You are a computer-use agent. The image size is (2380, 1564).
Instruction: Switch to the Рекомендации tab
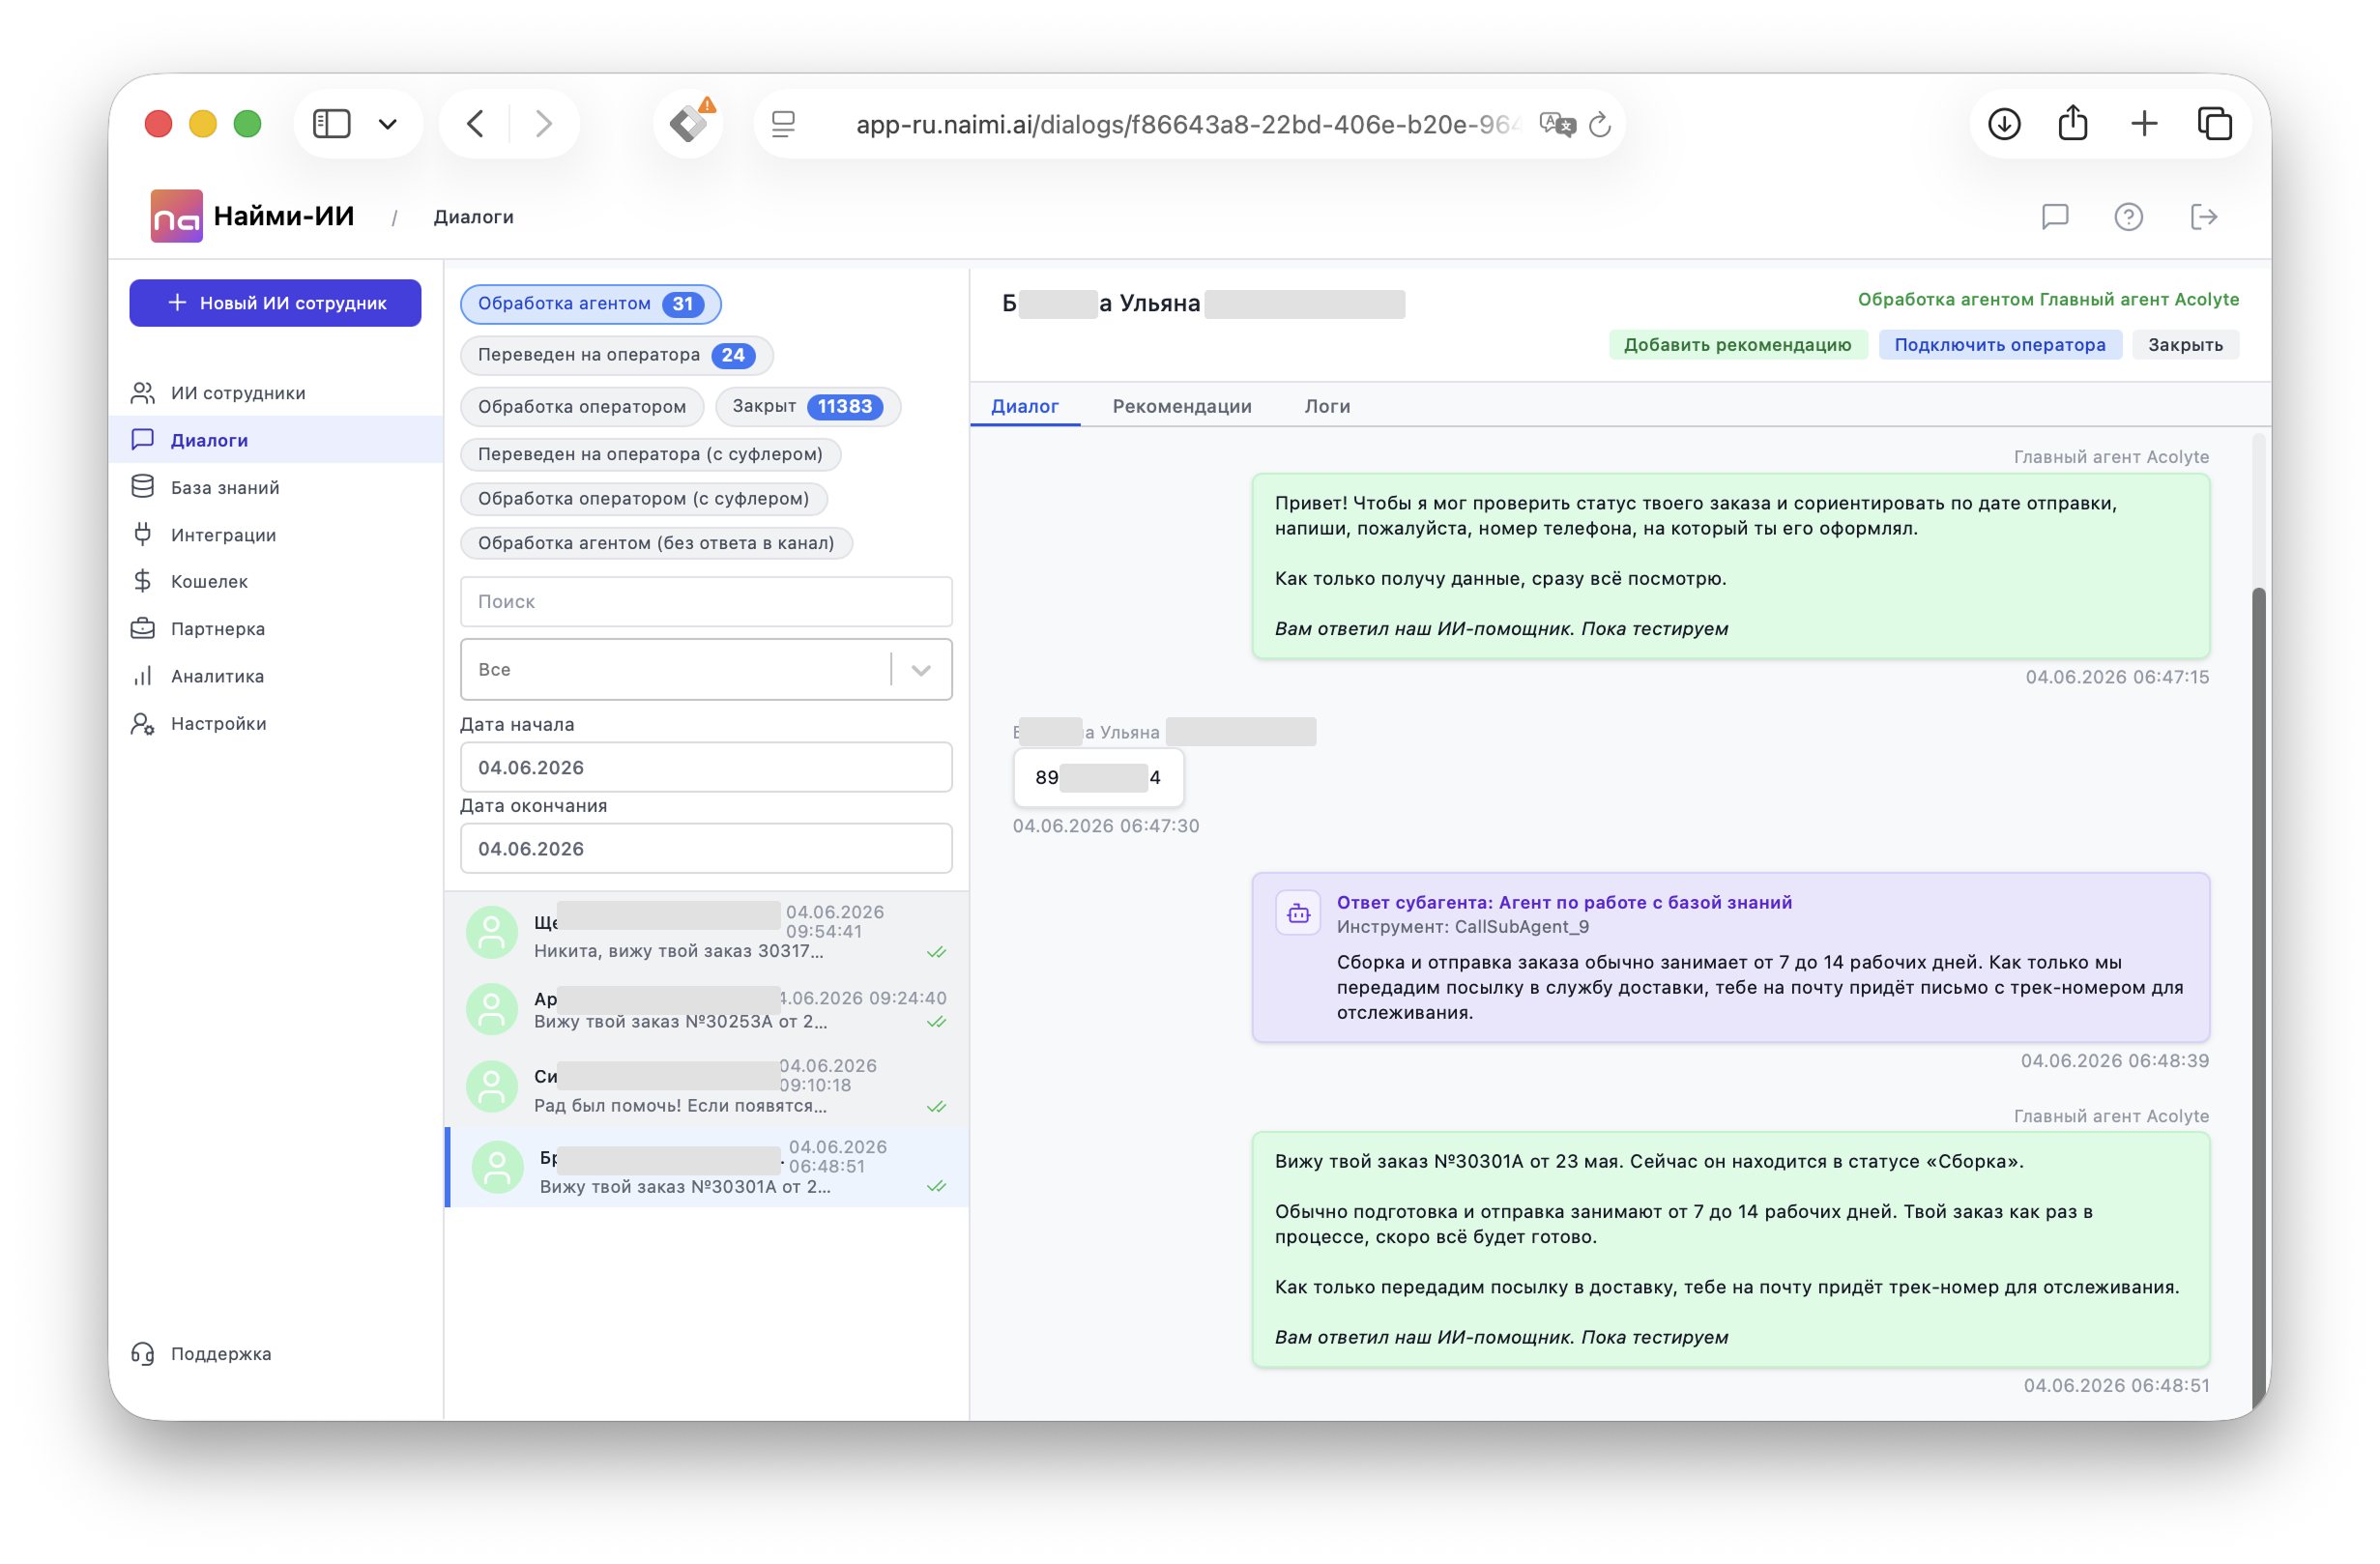(x=1182, y=406)
